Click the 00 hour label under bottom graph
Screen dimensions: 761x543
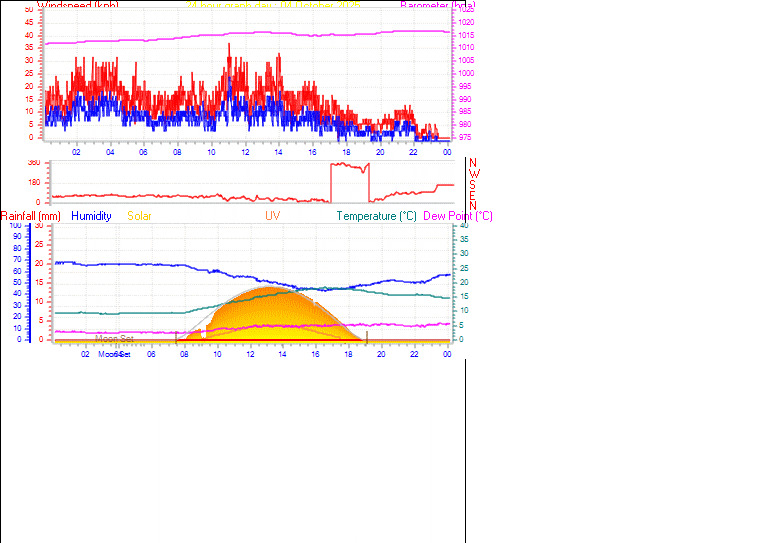[x=447, y=354]
